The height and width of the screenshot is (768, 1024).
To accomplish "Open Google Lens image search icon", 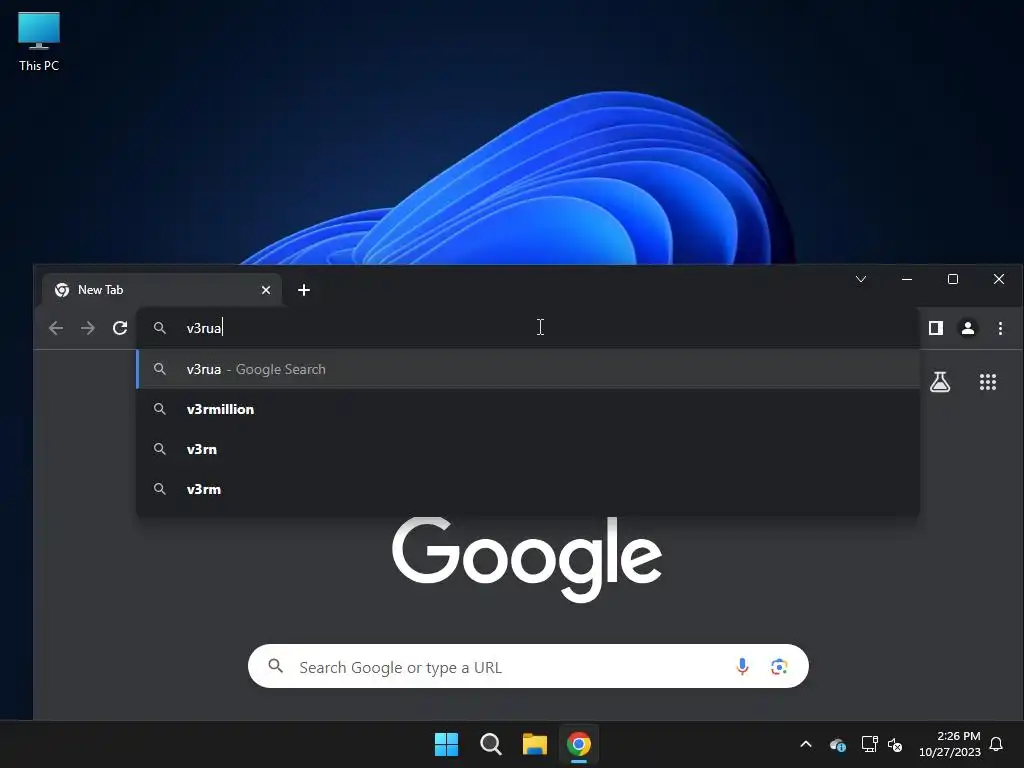I will [778, 666].
